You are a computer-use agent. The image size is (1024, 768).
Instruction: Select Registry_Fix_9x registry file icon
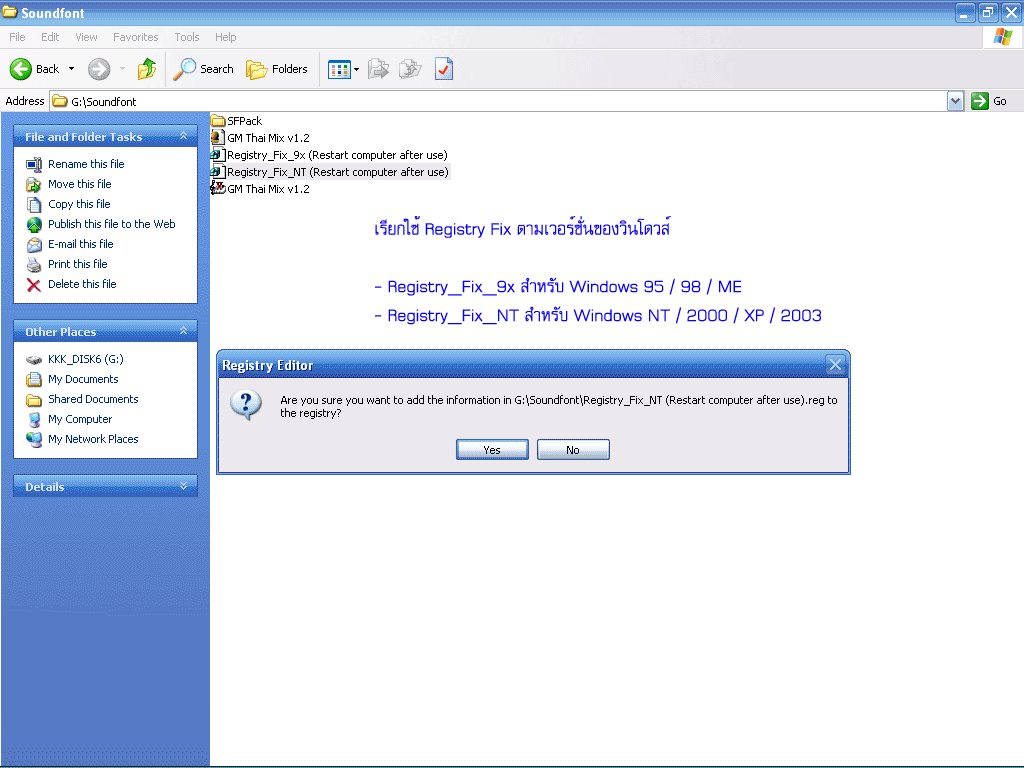coord(218,155)
